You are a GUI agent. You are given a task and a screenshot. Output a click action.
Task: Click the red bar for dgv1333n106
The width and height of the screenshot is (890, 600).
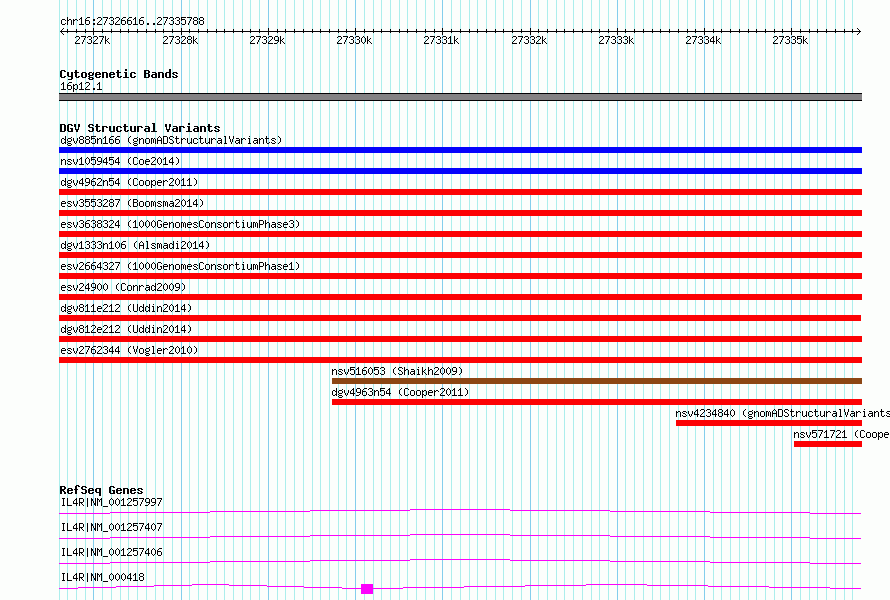[460, 255]
